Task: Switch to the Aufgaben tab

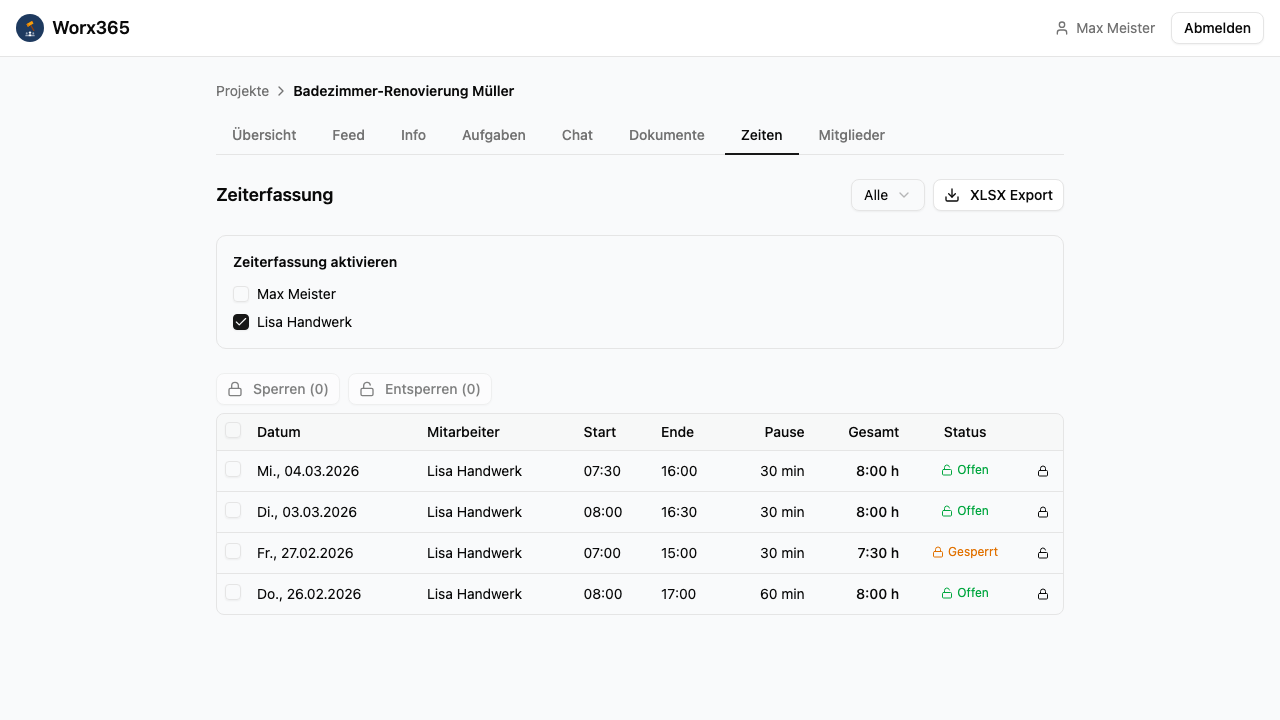Action: tap(493, 135)
